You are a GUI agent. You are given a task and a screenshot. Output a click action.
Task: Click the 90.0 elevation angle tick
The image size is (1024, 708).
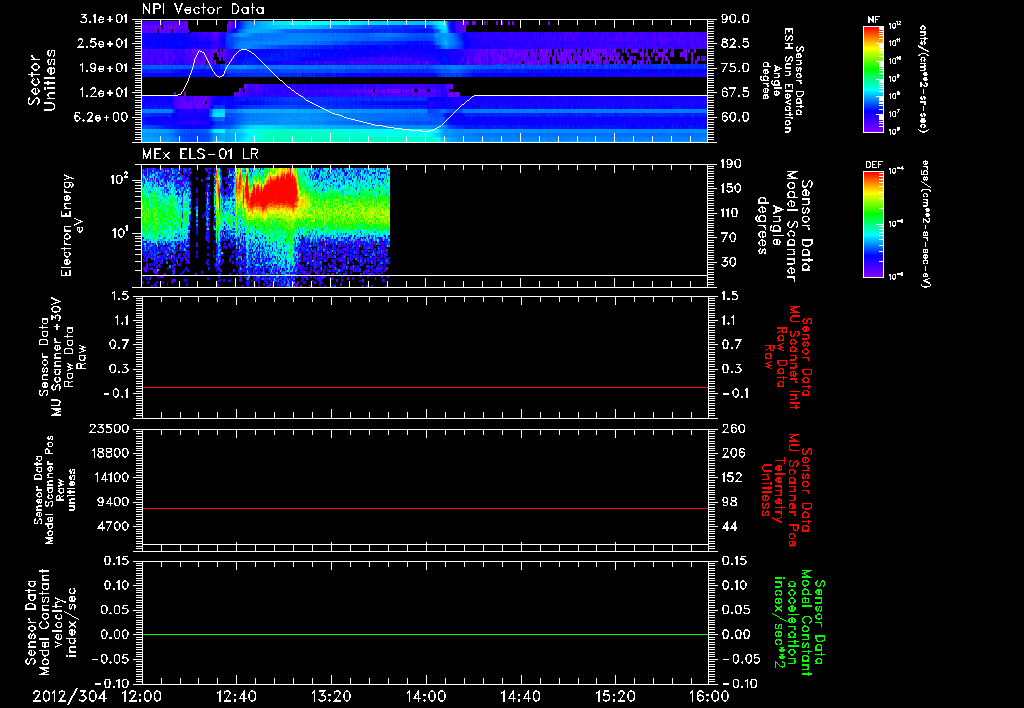click(x=735, y=19)
